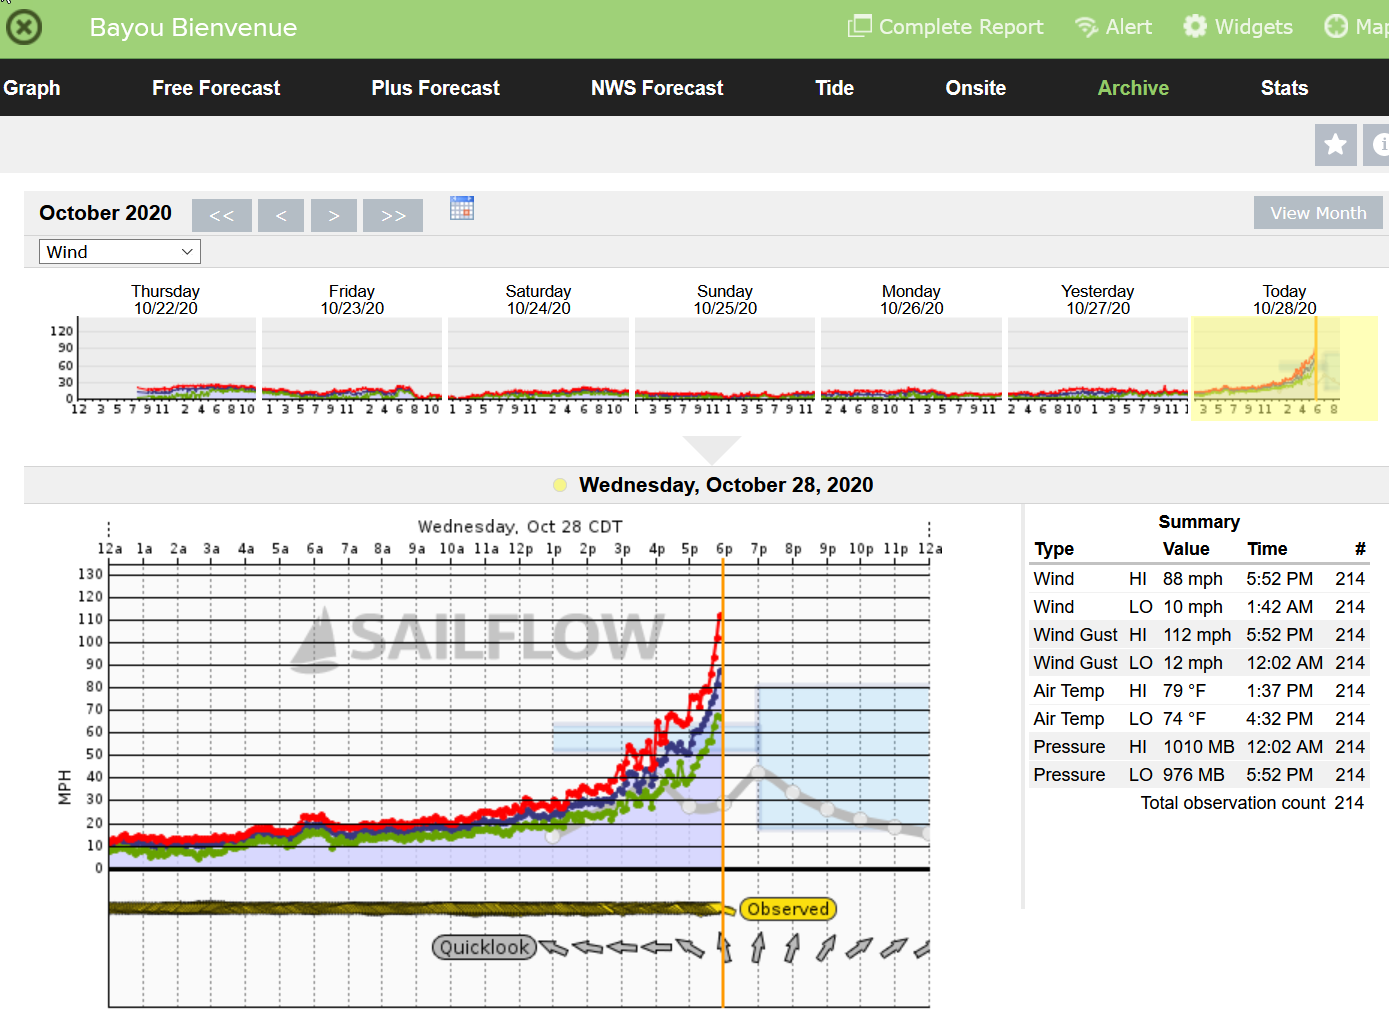
Task: Click the Observed label on chart
Action: (x=788, y=909)
